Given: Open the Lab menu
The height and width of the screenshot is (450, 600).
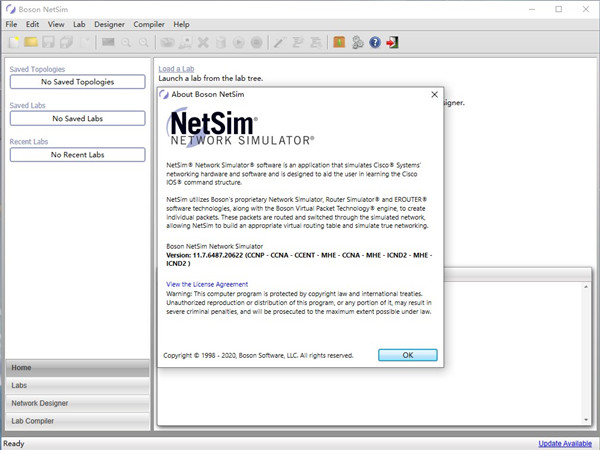Looking at the screenshot, I should 79,24.
